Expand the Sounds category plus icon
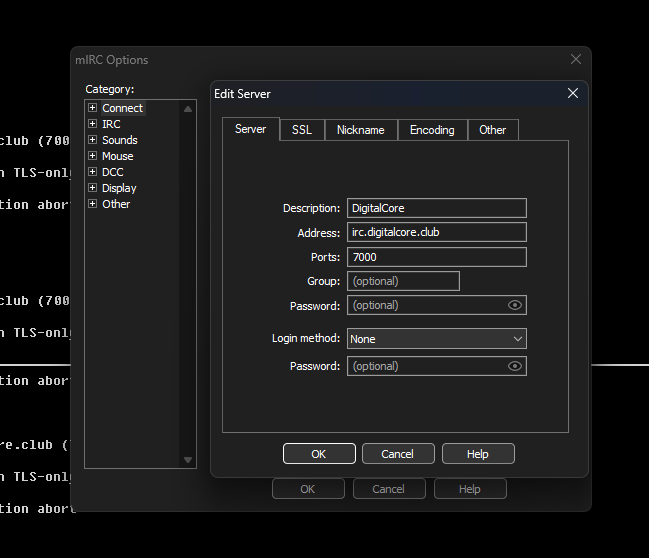Image resolution: width=649 pixels, height=558 pixels. 93,140
